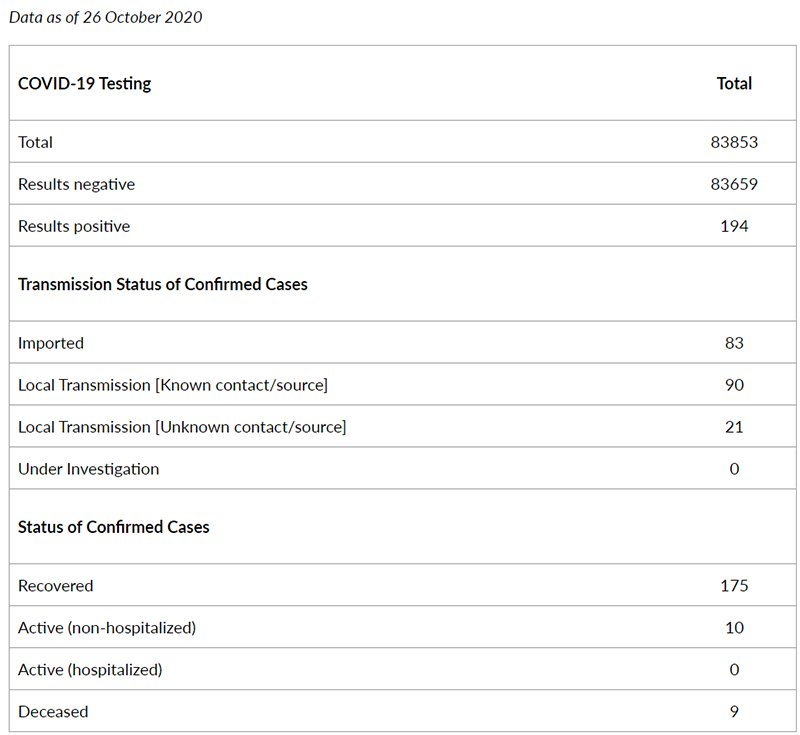Click the 'Data as of 26 October 2020' text

[106, 17]
